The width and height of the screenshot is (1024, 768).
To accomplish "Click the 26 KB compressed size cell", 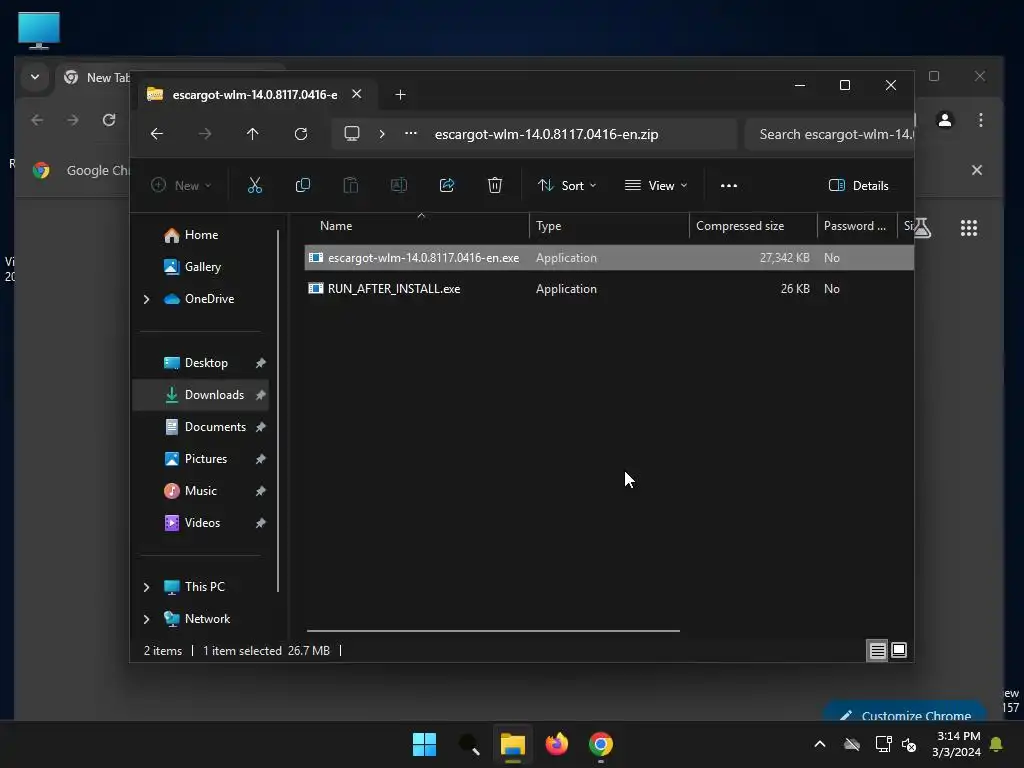I will click(x=795, y=289).
